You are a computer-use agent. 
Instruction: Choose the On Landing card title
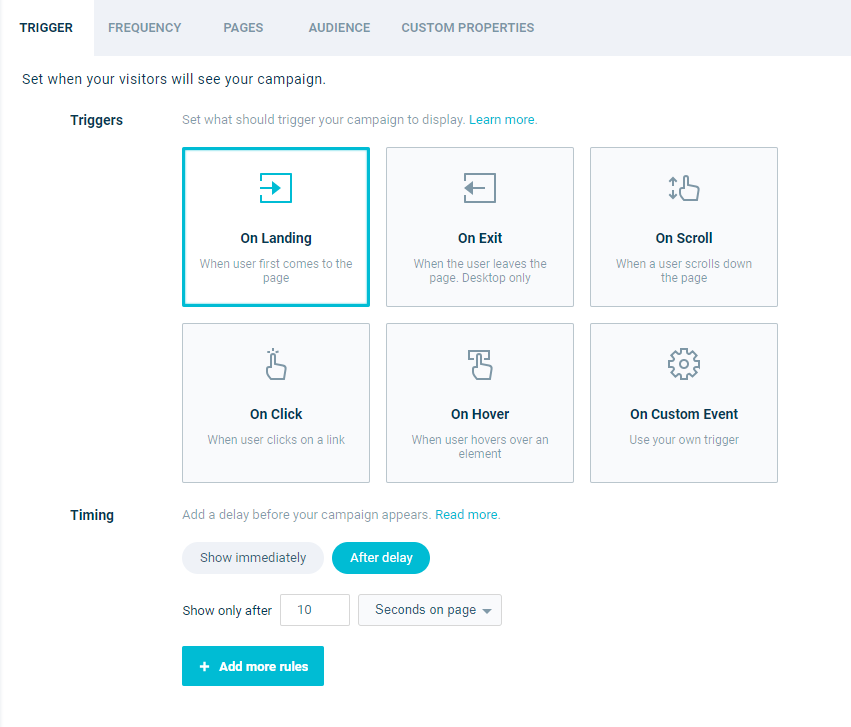click(276, 238)
